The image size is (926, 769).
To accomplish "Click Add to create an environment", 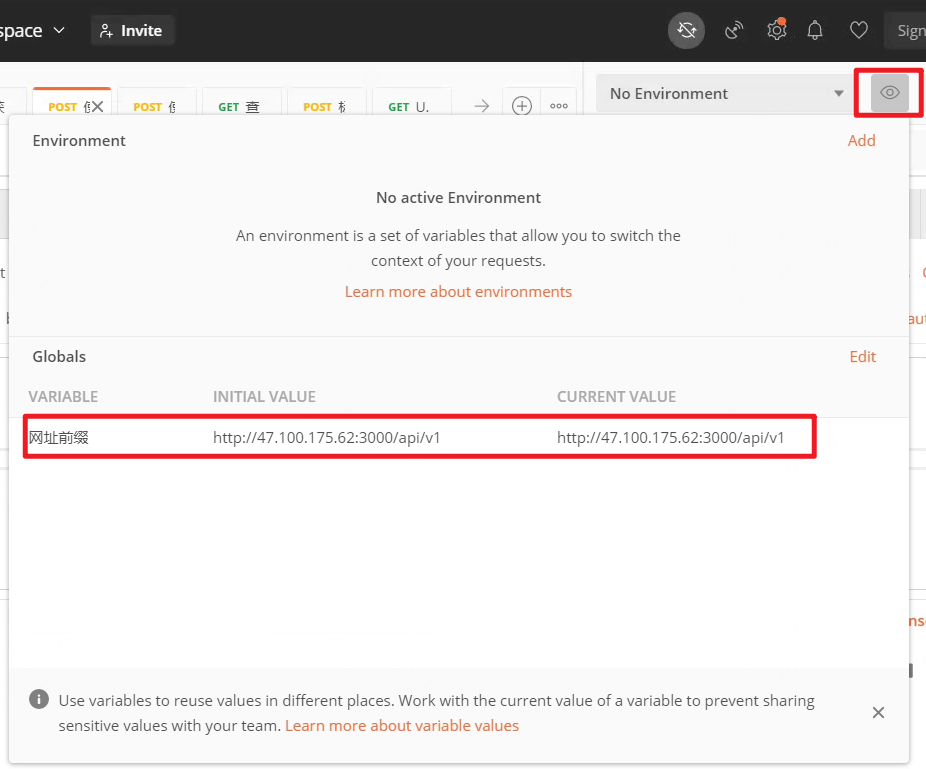I will click(x=861, y=141).
